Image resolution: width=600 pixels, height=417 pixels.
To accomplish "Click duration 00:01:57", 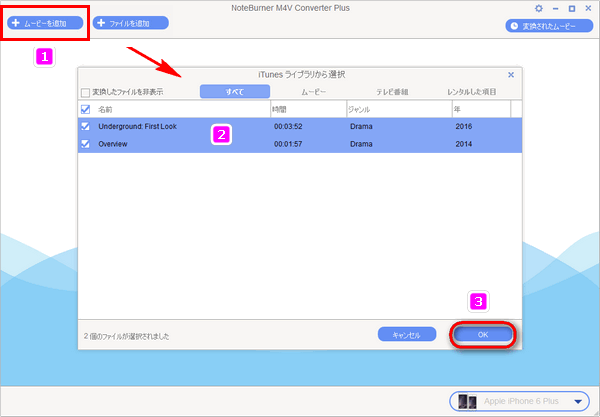I will click(288, 144).
